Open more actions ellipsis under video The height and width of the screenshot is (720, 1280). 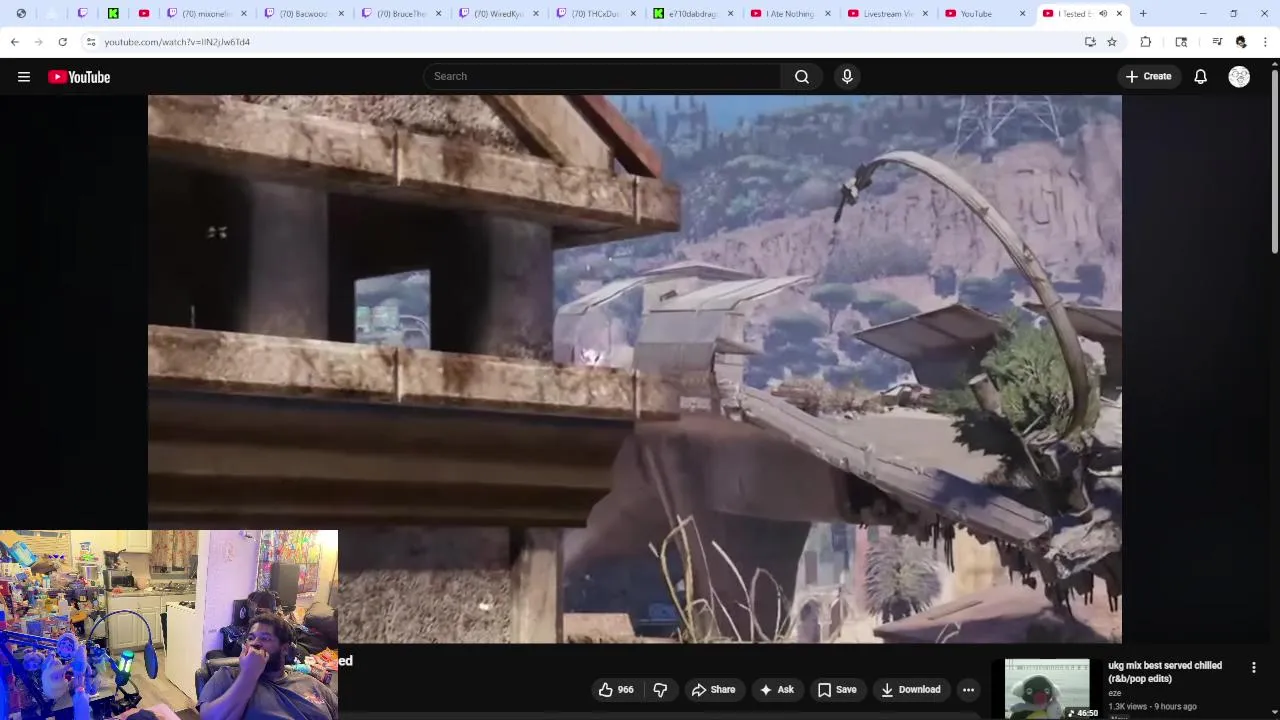(968, 689)
